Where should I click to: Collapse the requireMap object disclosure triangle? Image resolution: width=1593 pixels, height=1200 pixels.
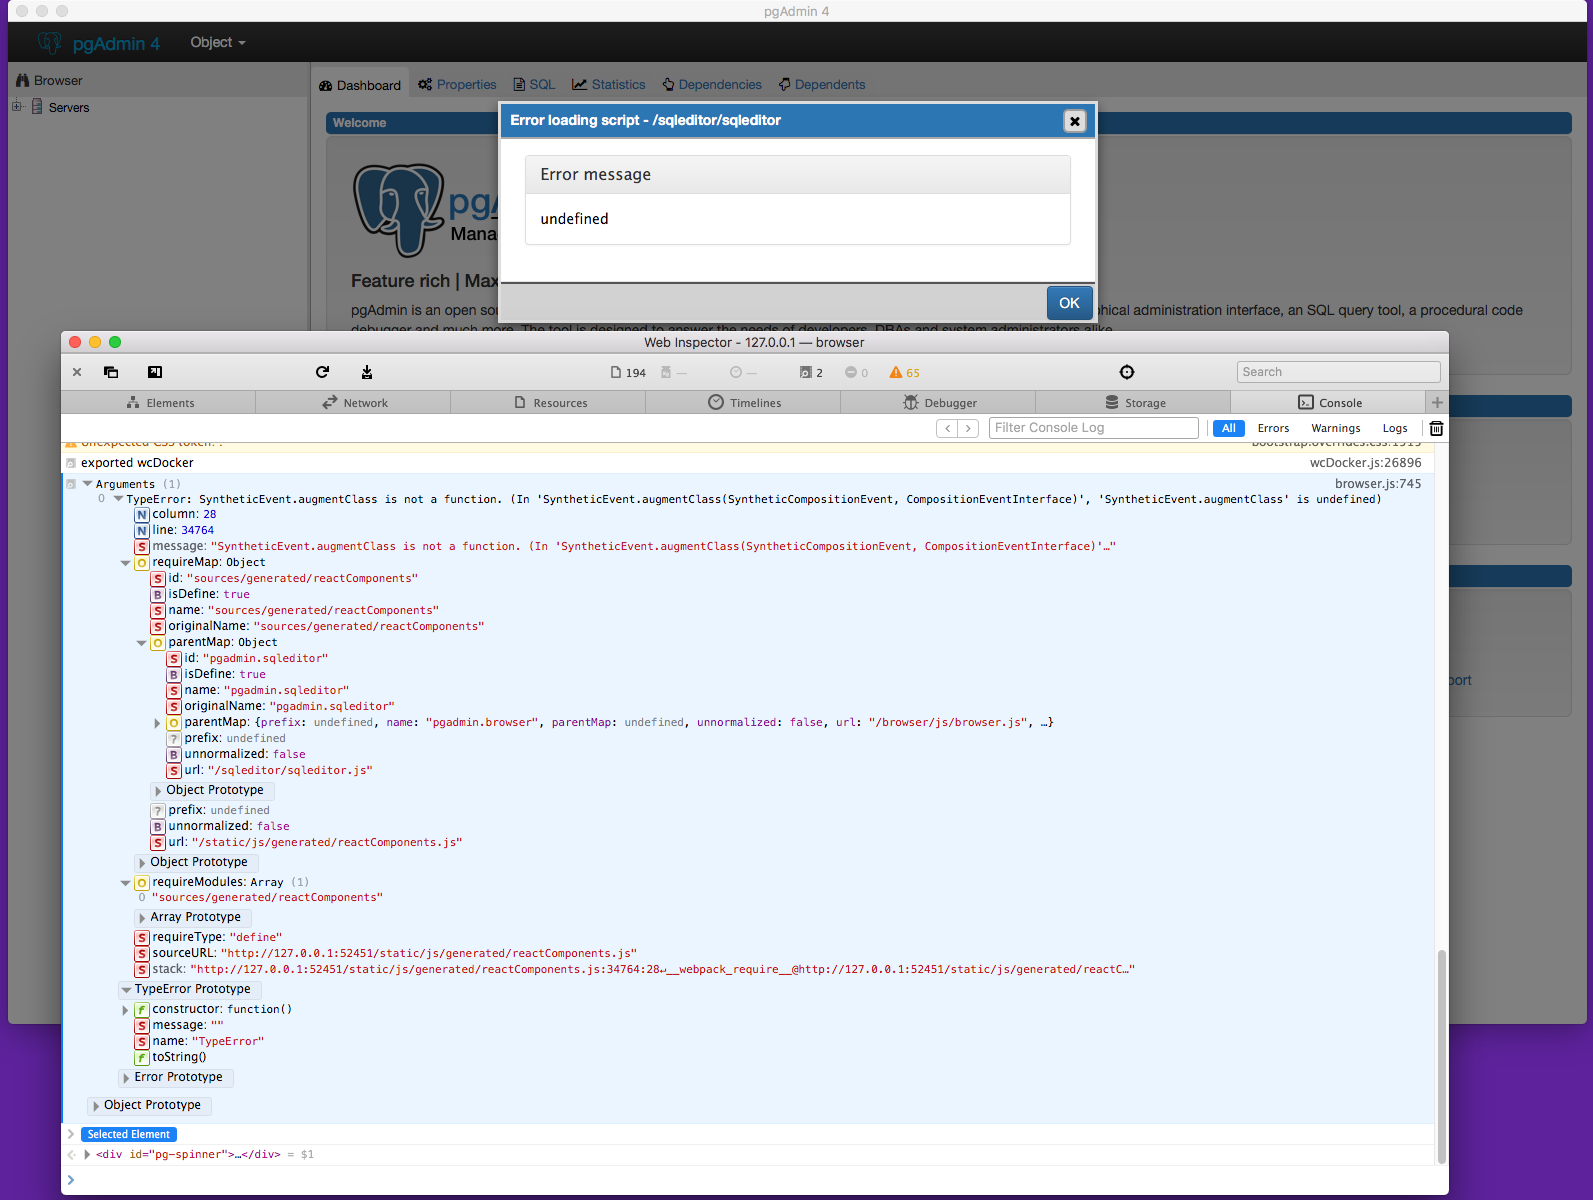(125, 563)
